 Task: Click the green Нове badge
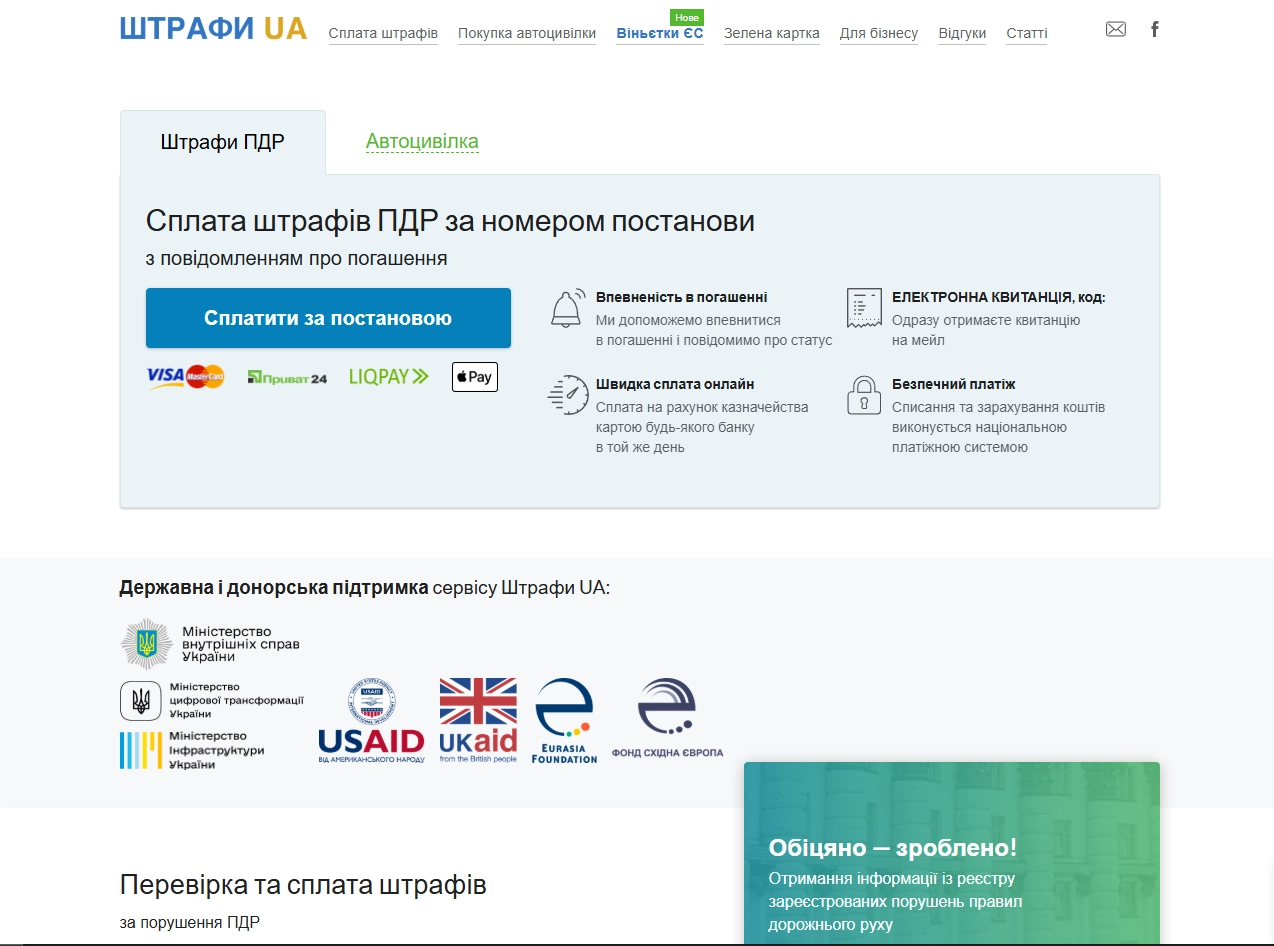[x=687, y=18]
